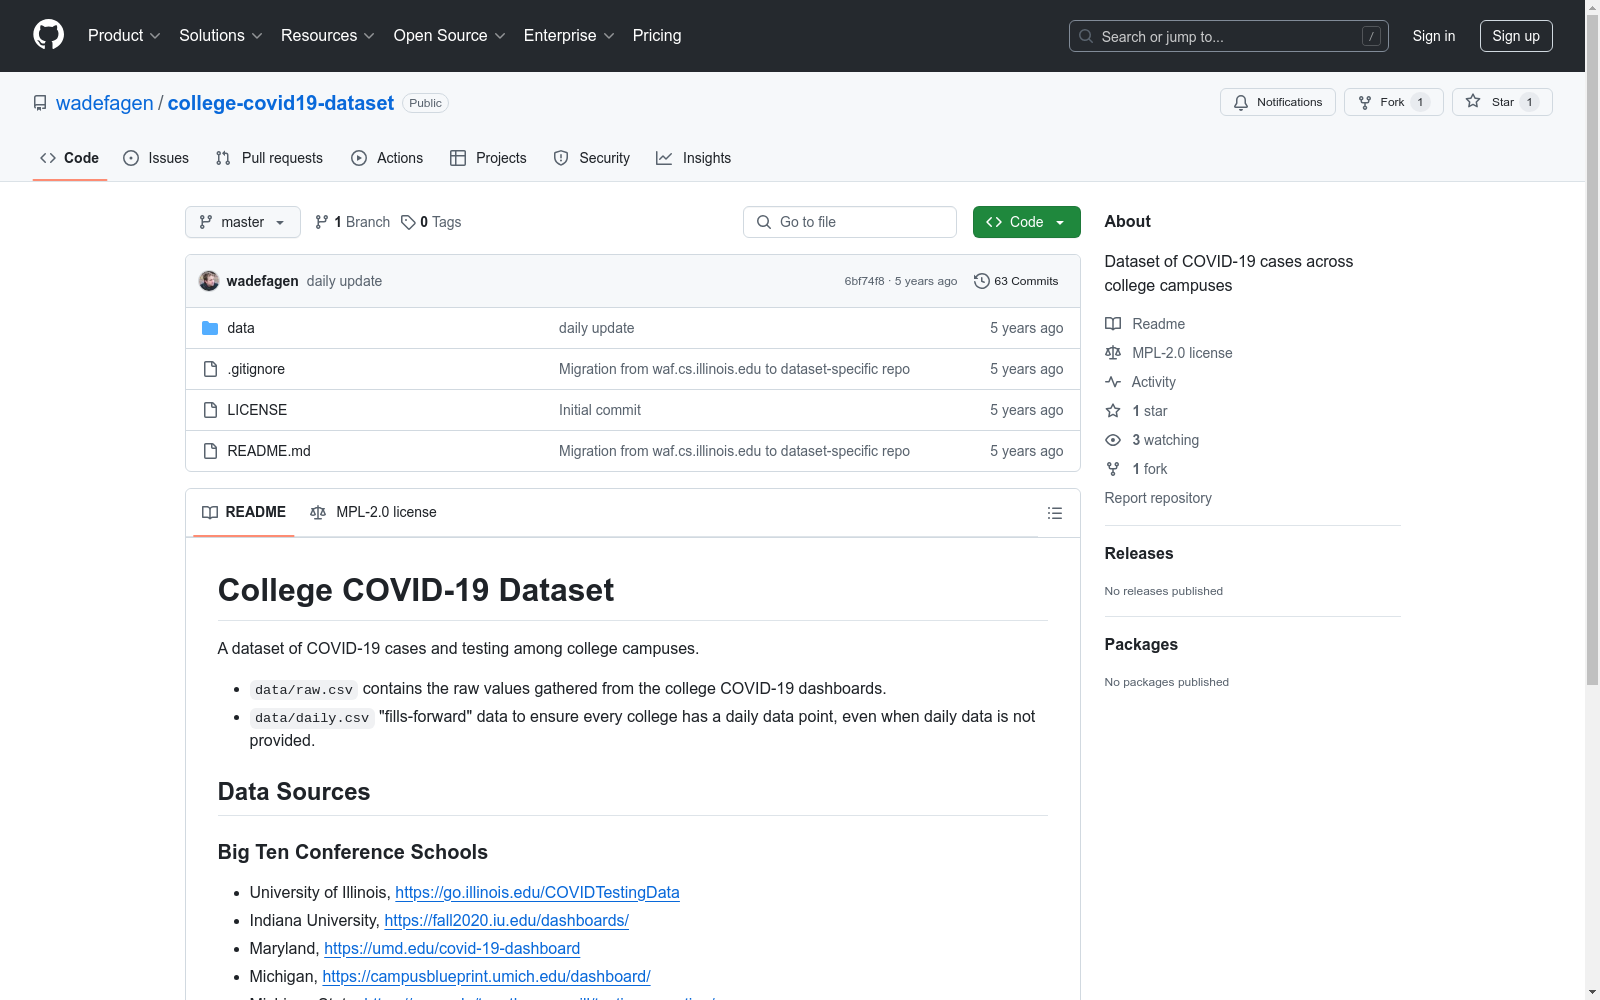Click the branch icon beside 1 Branch
Screen dimensions: 1600x1000
click(x=322, y=222)
